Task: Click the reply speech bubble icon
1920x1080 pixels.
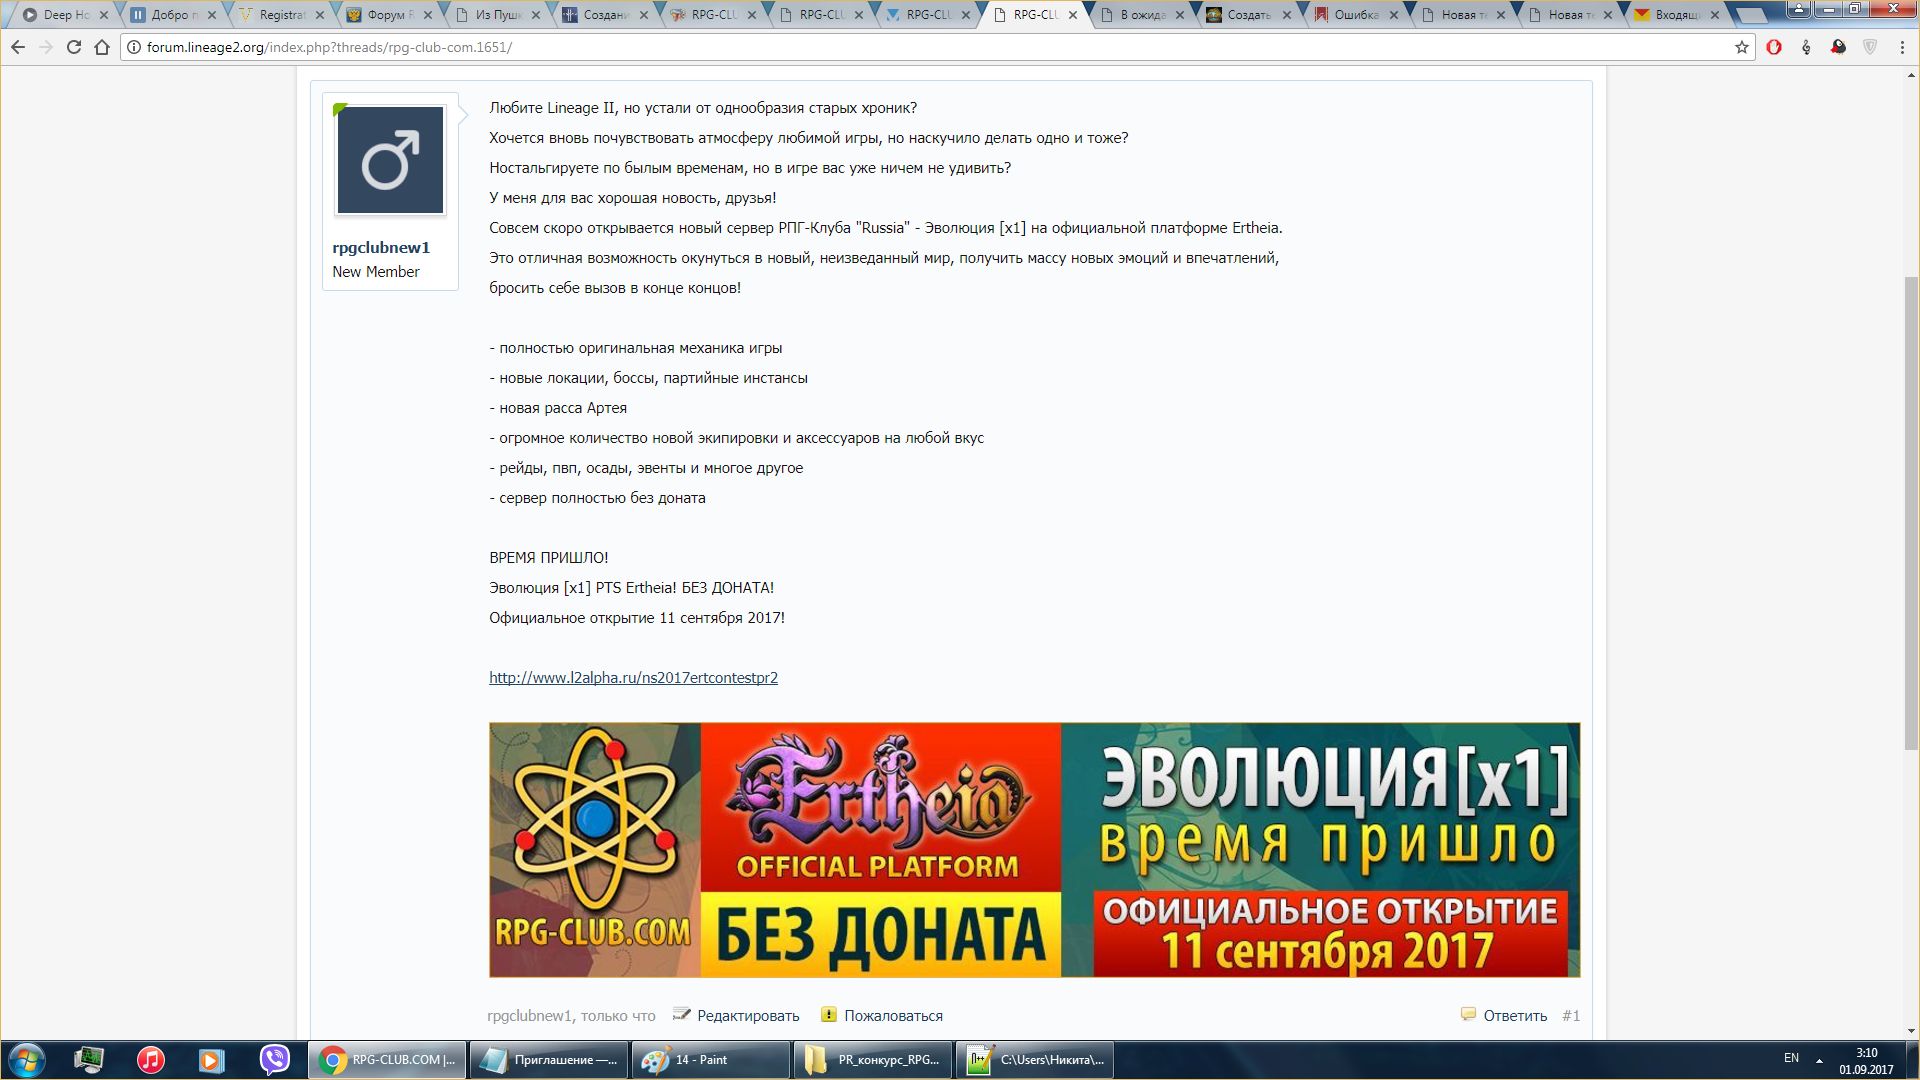Action: pyautogui.click(x=1468, y=1014)
